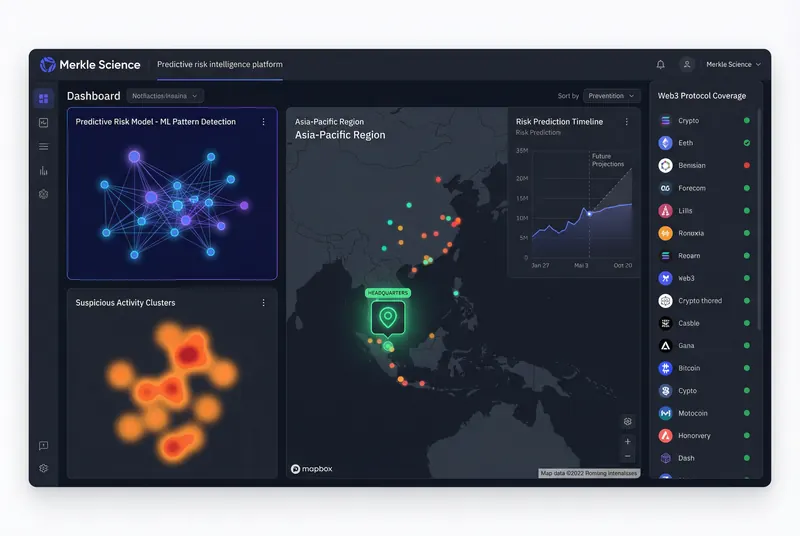This screenshot has height=536, width=800.
Task: Expand the Sort by Prevention dropdown
Action: click(611, 96)
